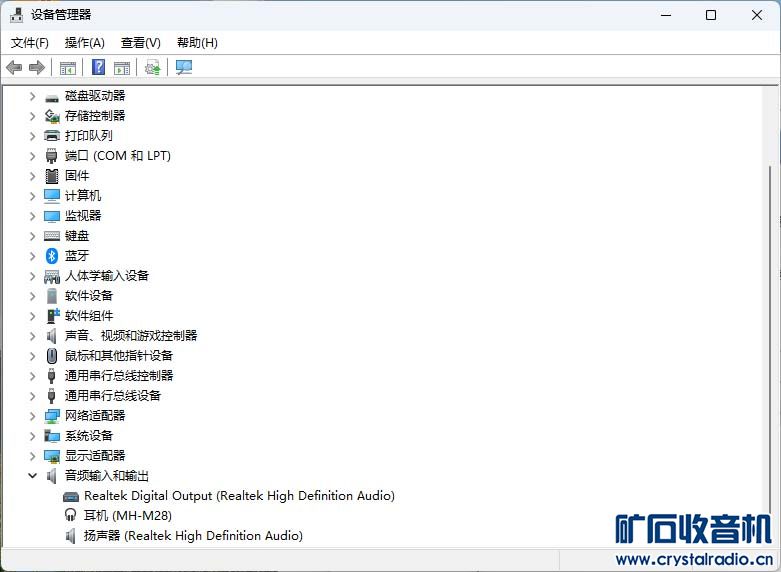Select the keyboard icon beside 键盘

pos(52,236)
